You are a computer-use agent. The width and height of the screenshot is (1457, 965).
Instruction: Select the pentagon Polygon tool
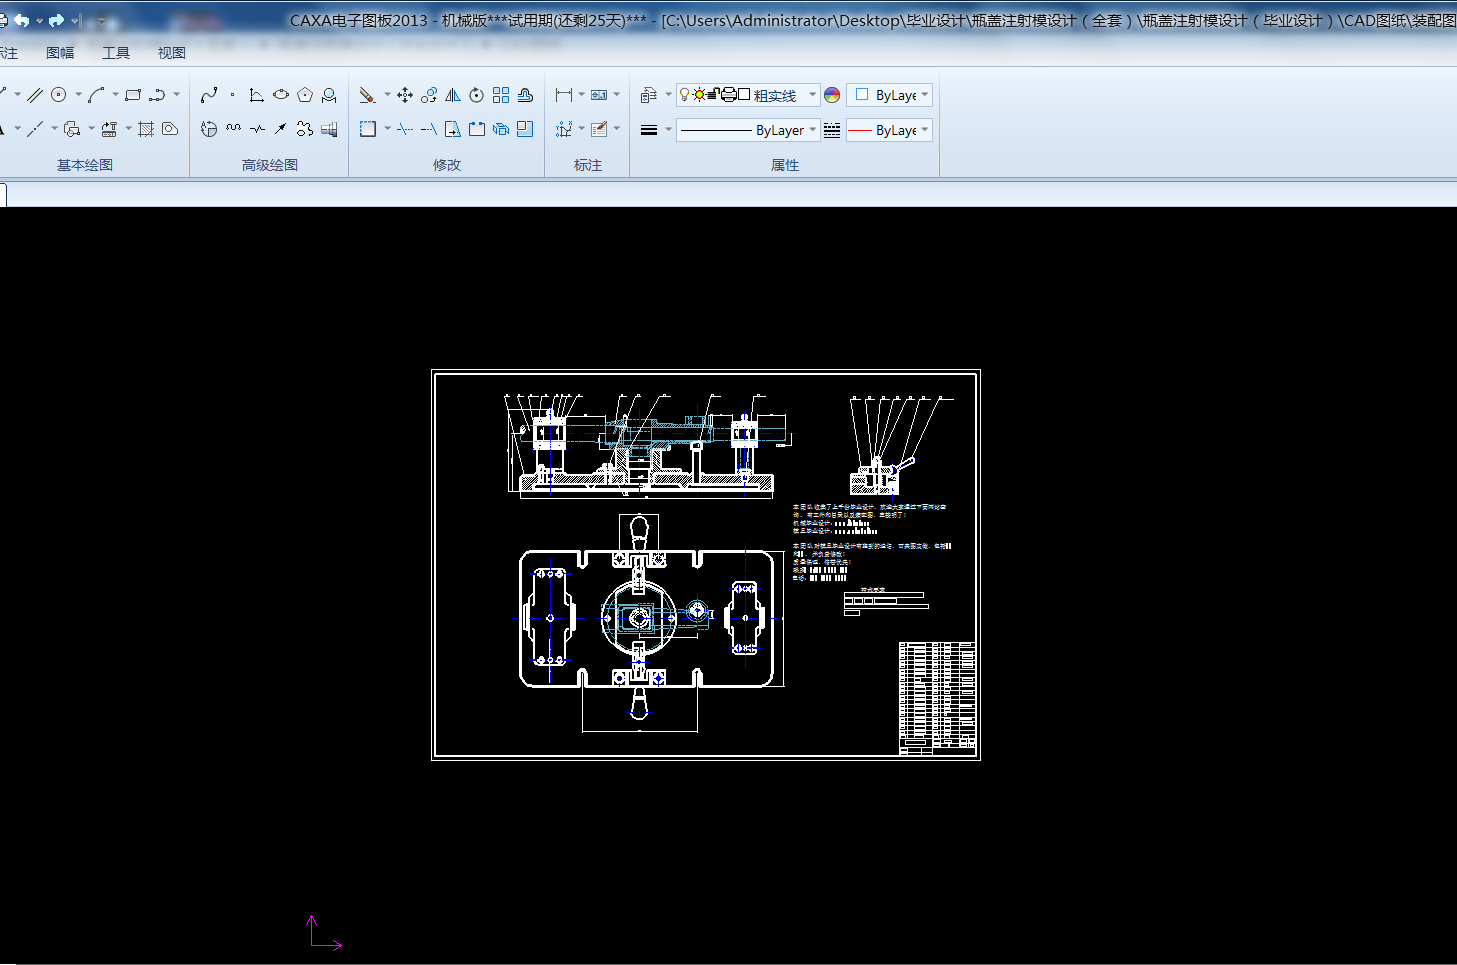coord(305,95)
